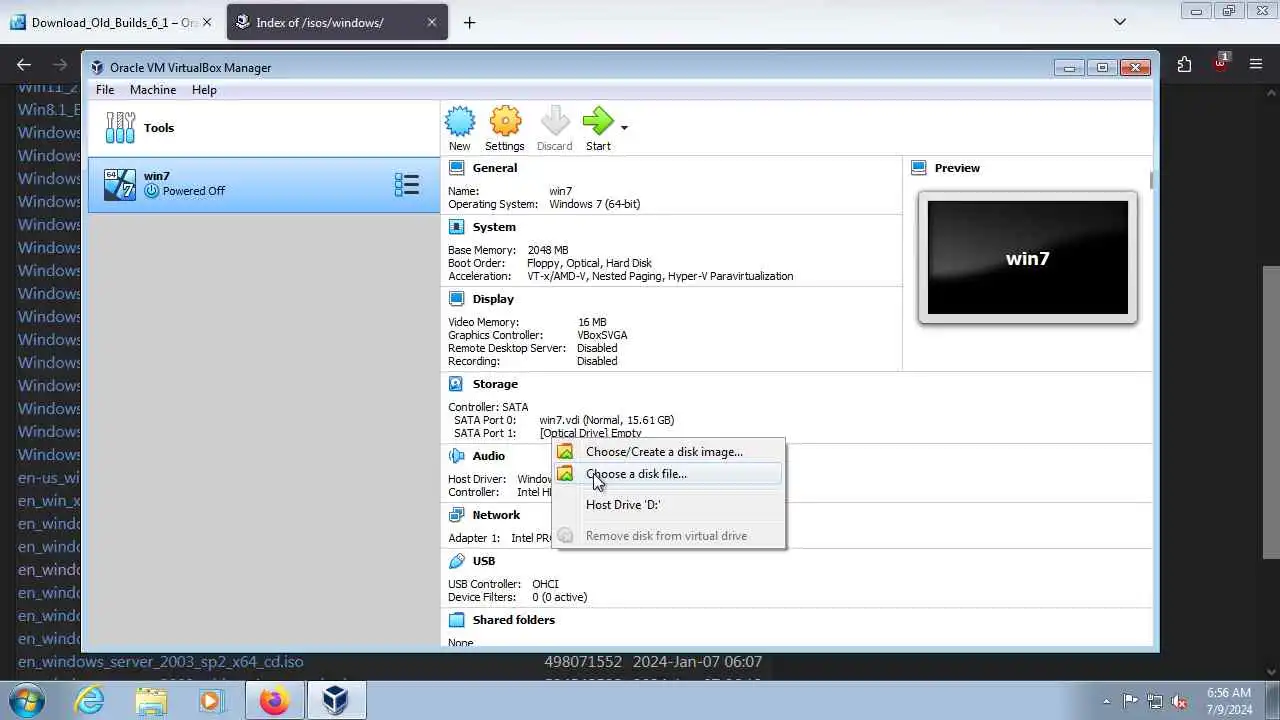Click the General section icon
The height and width of the screenshot is (720, 1280).
tap(457, 168)
